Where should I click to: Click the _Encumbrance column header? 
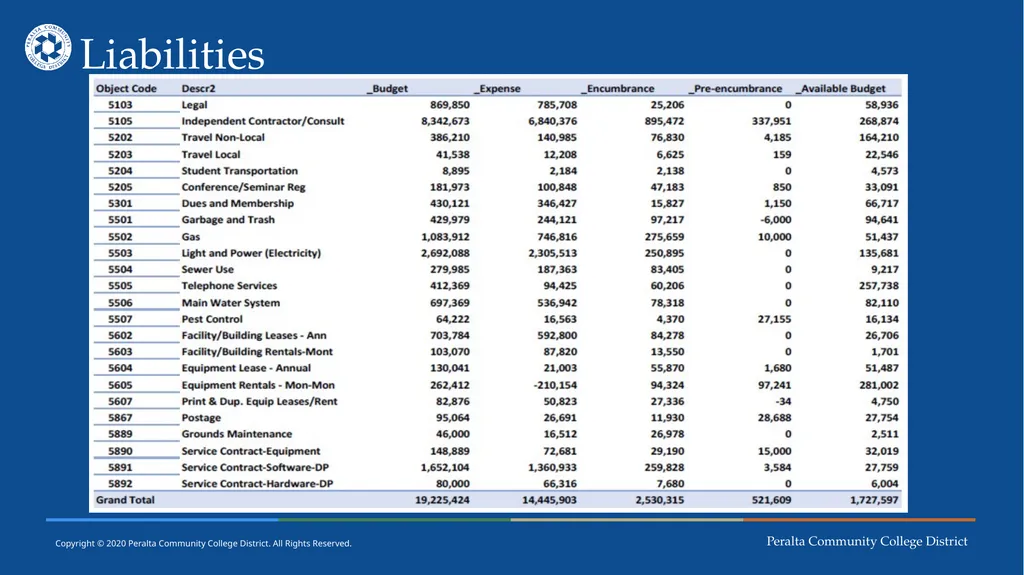pos(618,88)
